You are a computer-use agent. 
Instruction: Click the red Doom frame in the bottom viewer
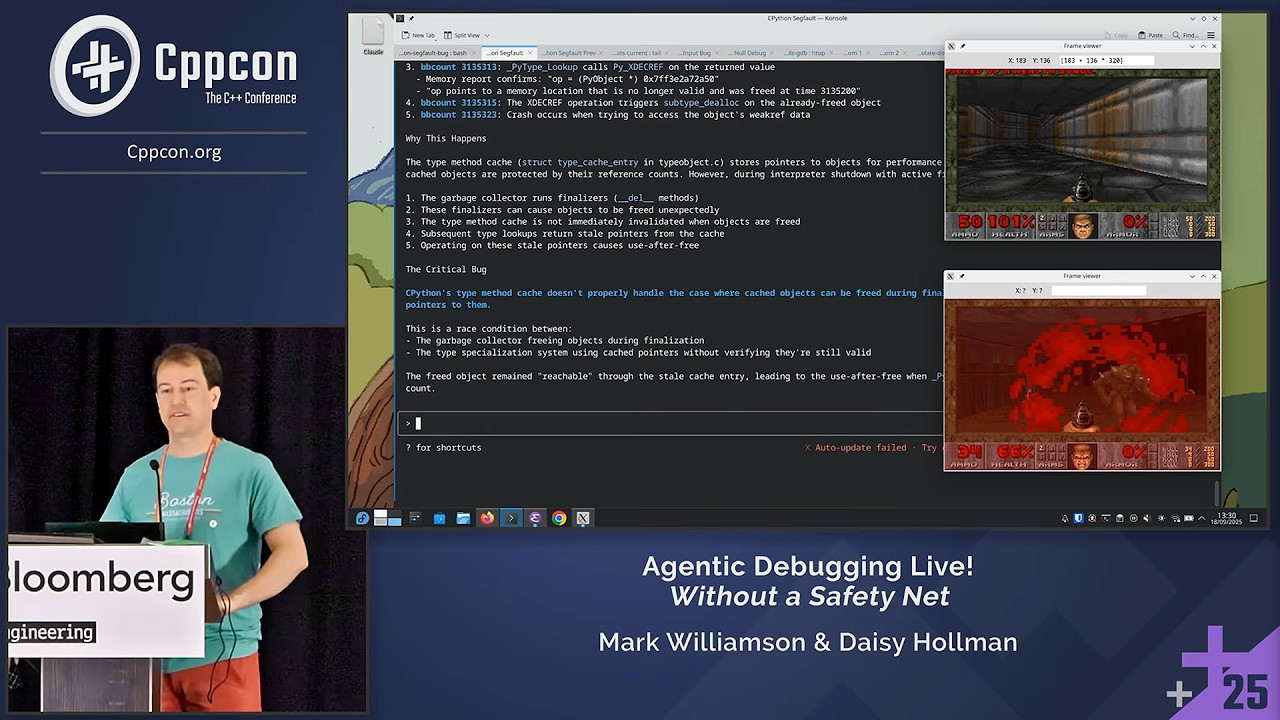click(1082, 384)
